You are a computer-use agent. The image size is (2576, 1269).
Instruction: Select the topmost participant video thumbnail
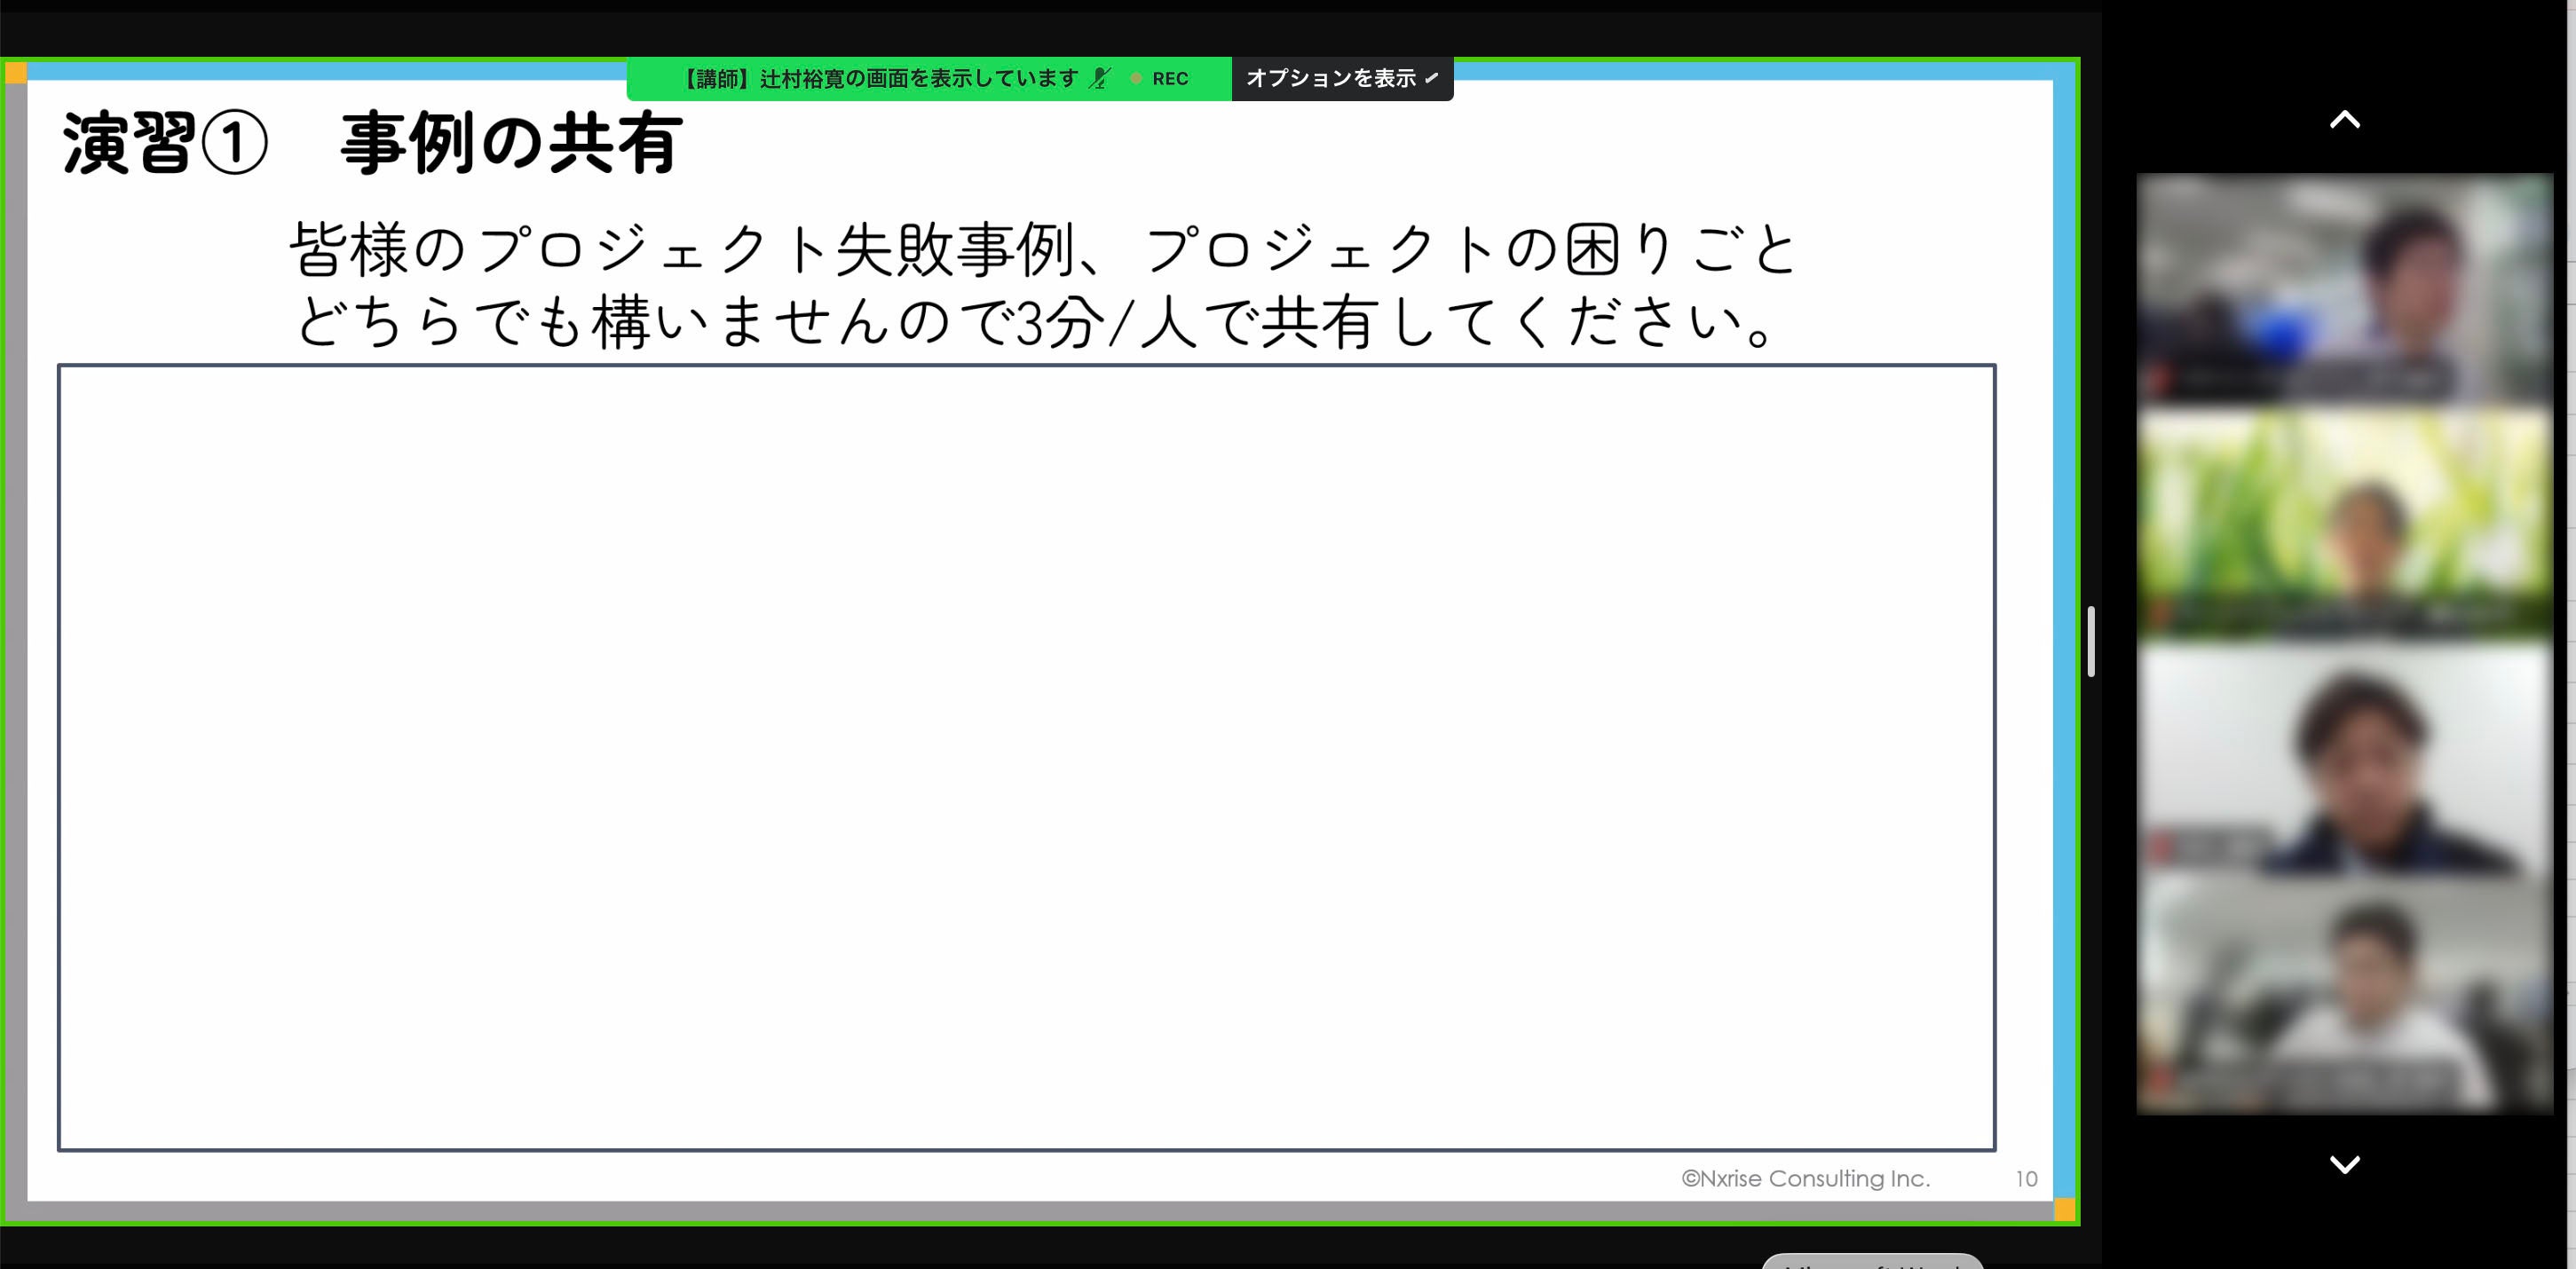[2344, 289]
